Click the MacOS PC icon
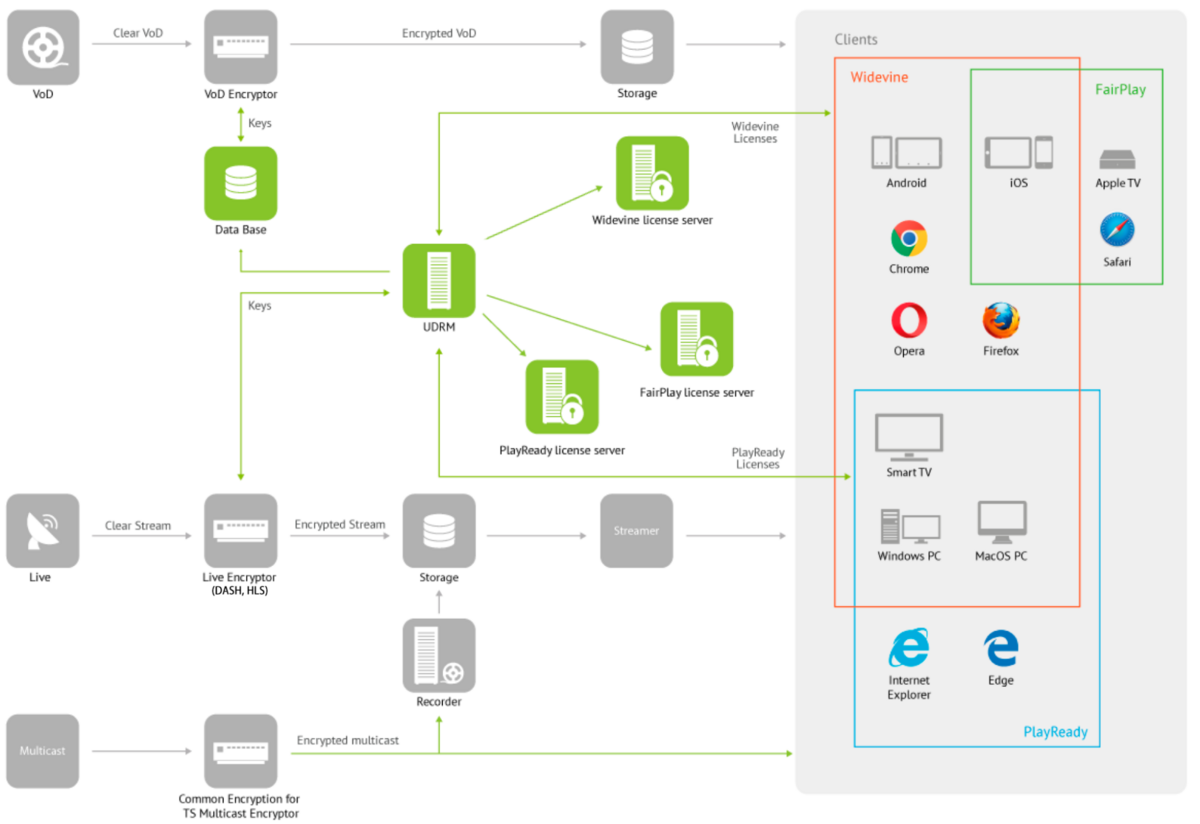The height and width of the screenshot is (824, 1200). tap(1002, 523)
